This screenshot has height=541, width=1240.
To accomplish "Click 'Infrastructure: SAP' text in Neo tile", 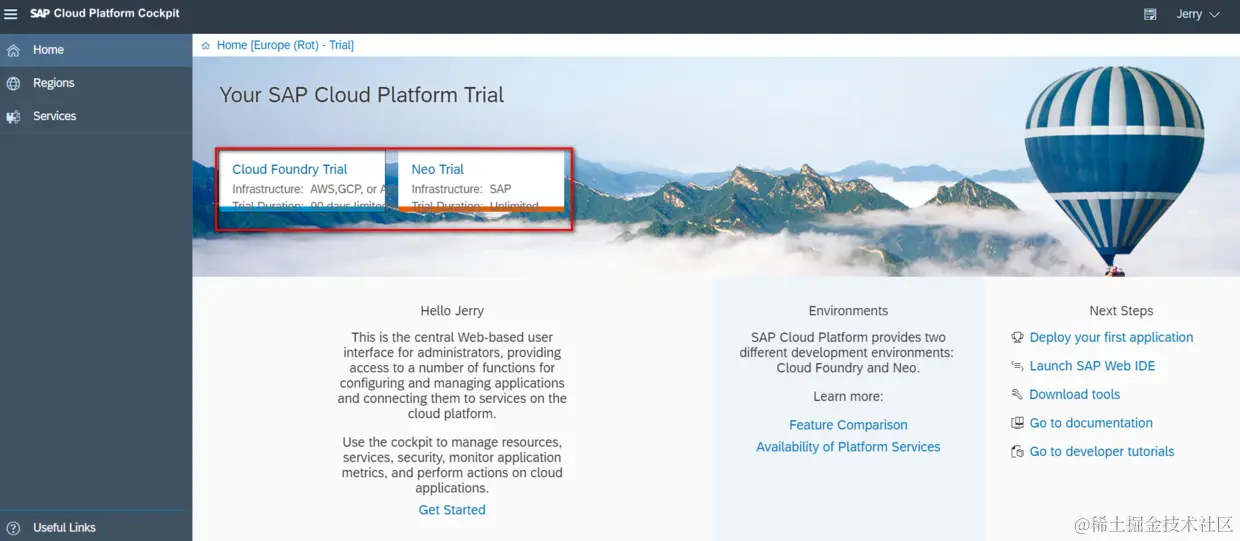I will click(461, 189).
